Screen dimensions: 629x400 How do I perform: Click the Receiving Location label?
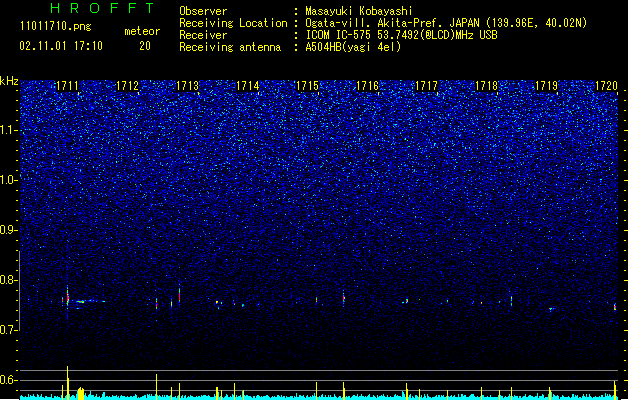(x=233, y=23)
